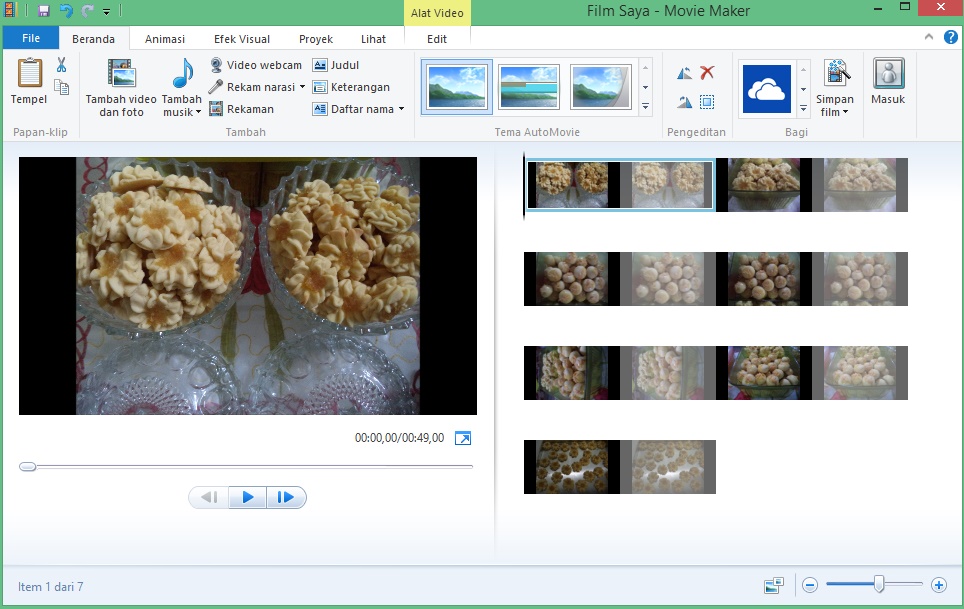Select last clip in bottom storyboard row
This screenshot has height=609, width=964.
(620, 467)
